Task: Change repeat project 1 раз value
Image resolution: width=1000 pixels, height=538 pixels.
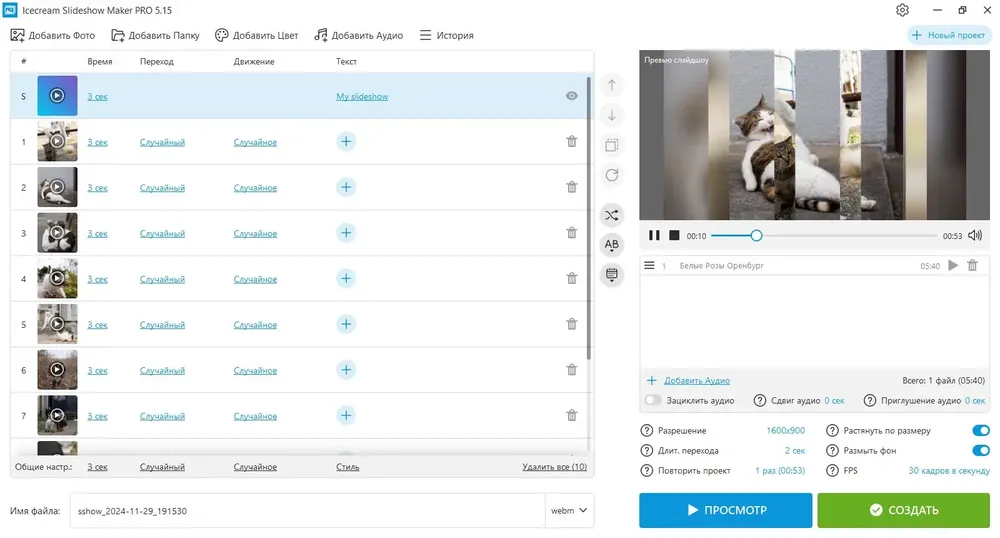Action: [x=780, y=471]
